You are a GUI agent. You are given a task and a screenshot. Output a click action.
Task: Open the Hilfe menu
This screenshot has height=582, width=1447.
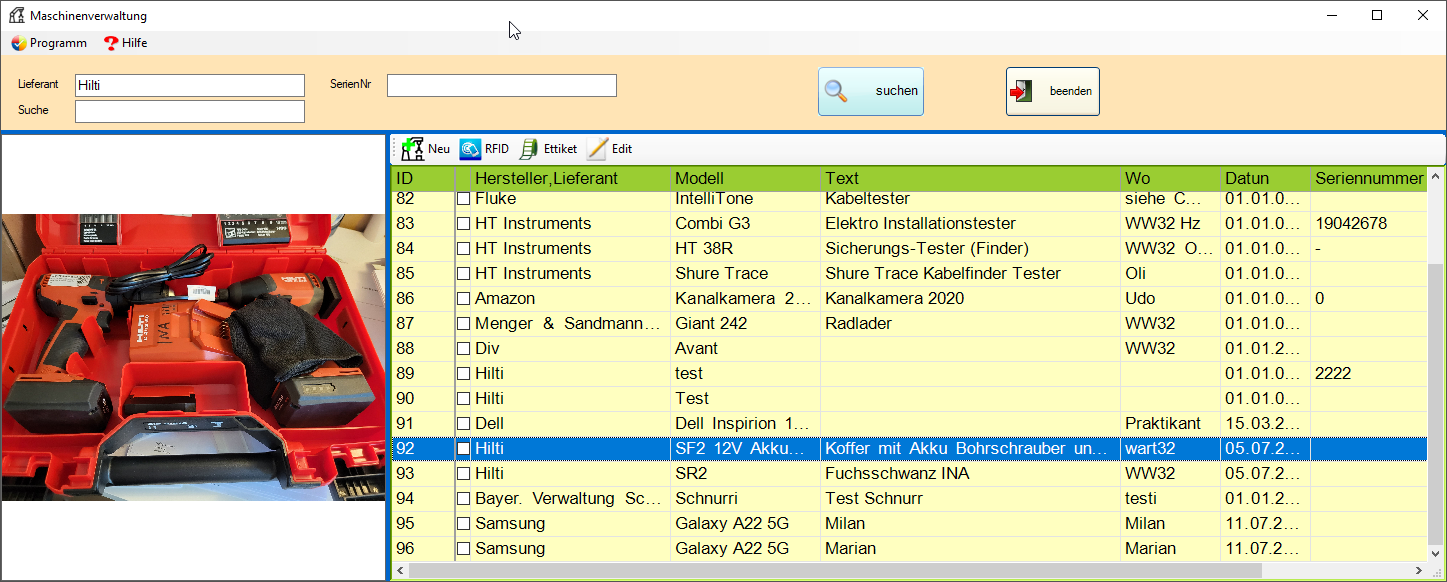tap(126, 43)
